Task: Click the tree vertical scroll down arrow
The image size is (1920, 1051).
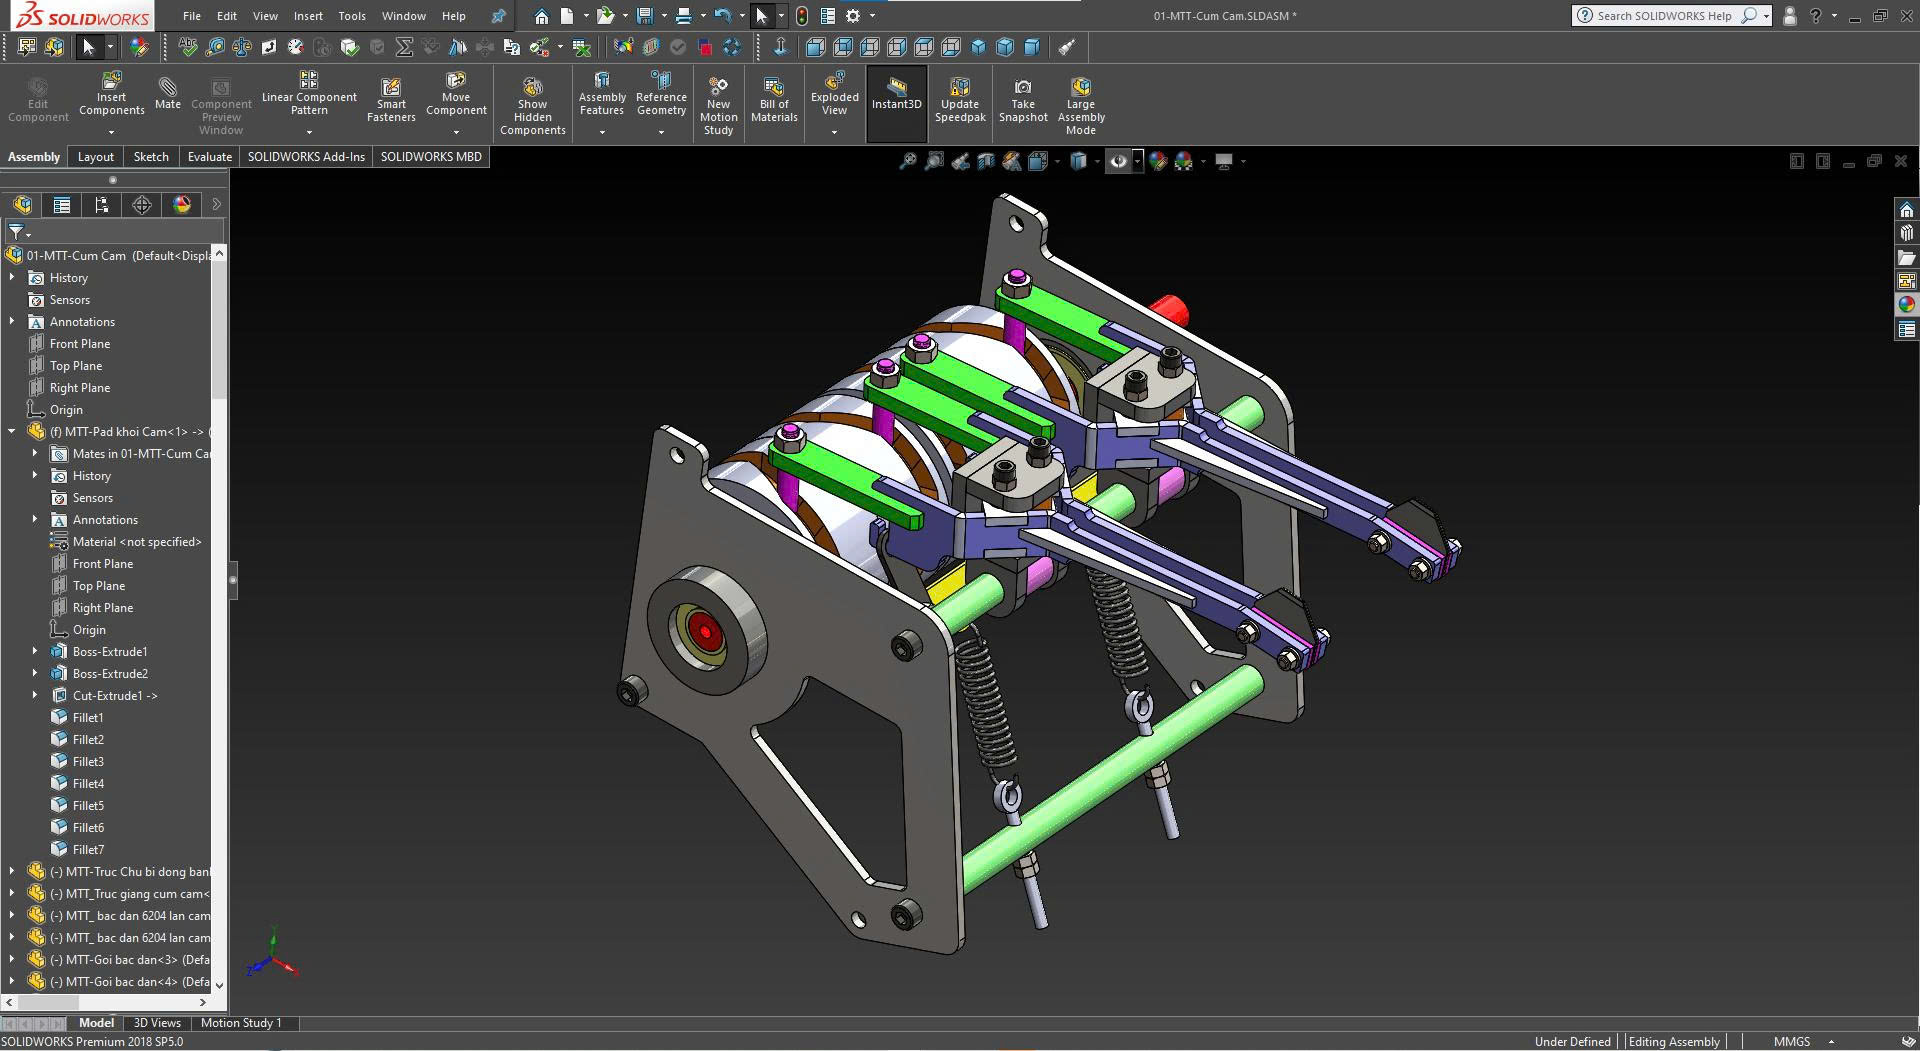Action: coord(219,985)
